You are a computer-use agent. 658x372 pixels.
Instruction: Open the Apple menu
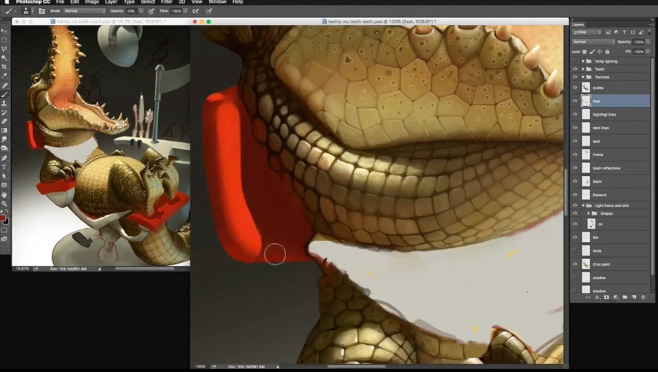(x=7, y=2)
